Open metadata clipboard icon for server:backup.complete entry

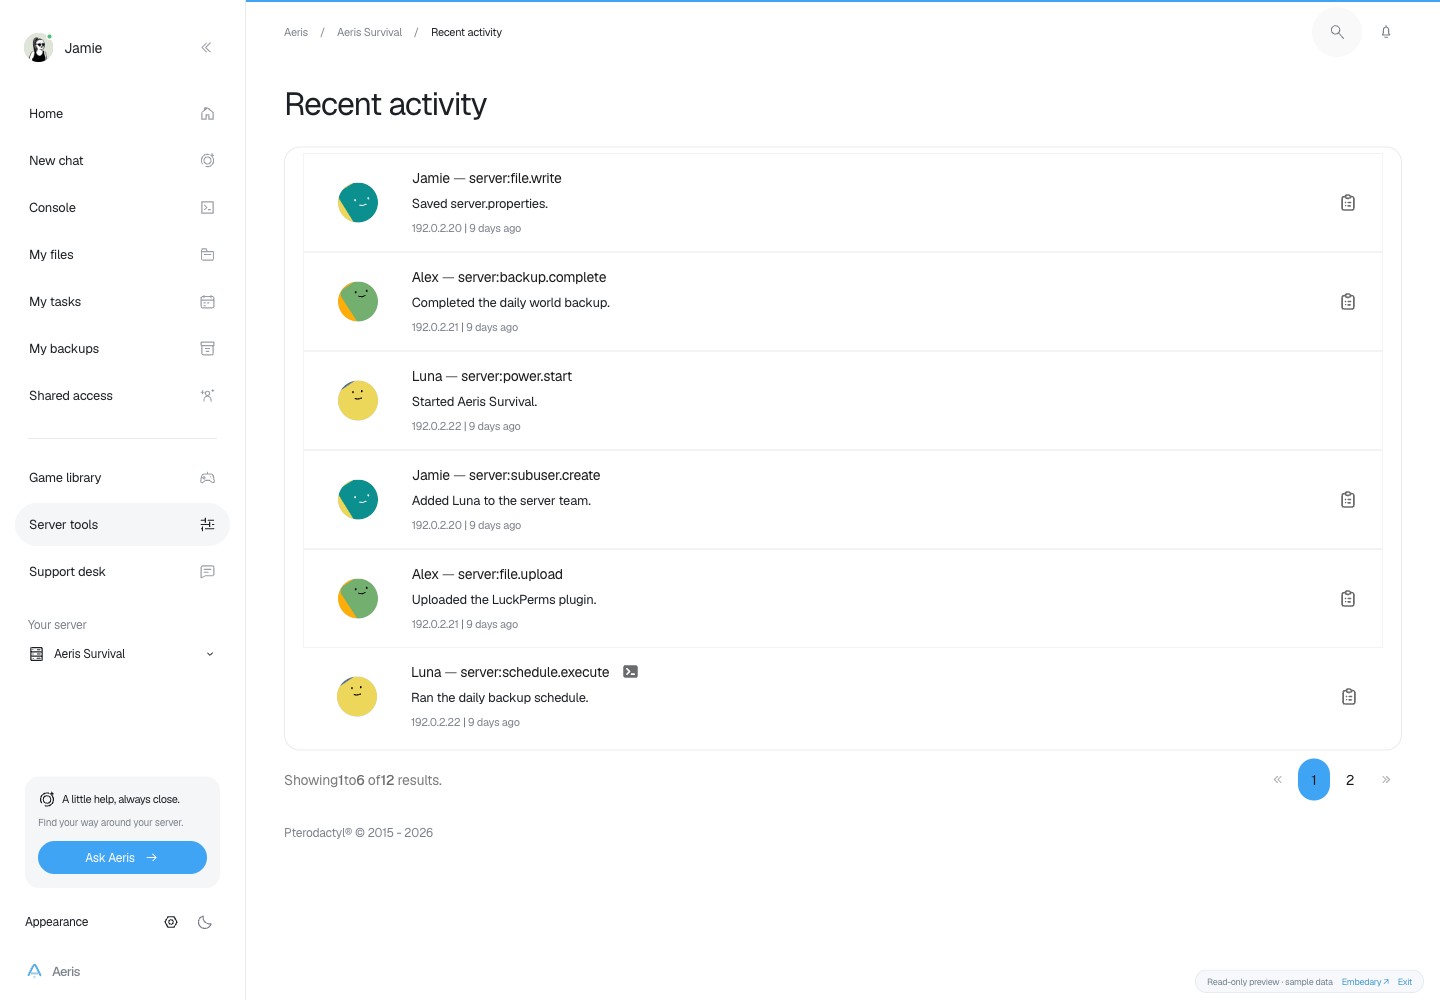point(1348,302)
